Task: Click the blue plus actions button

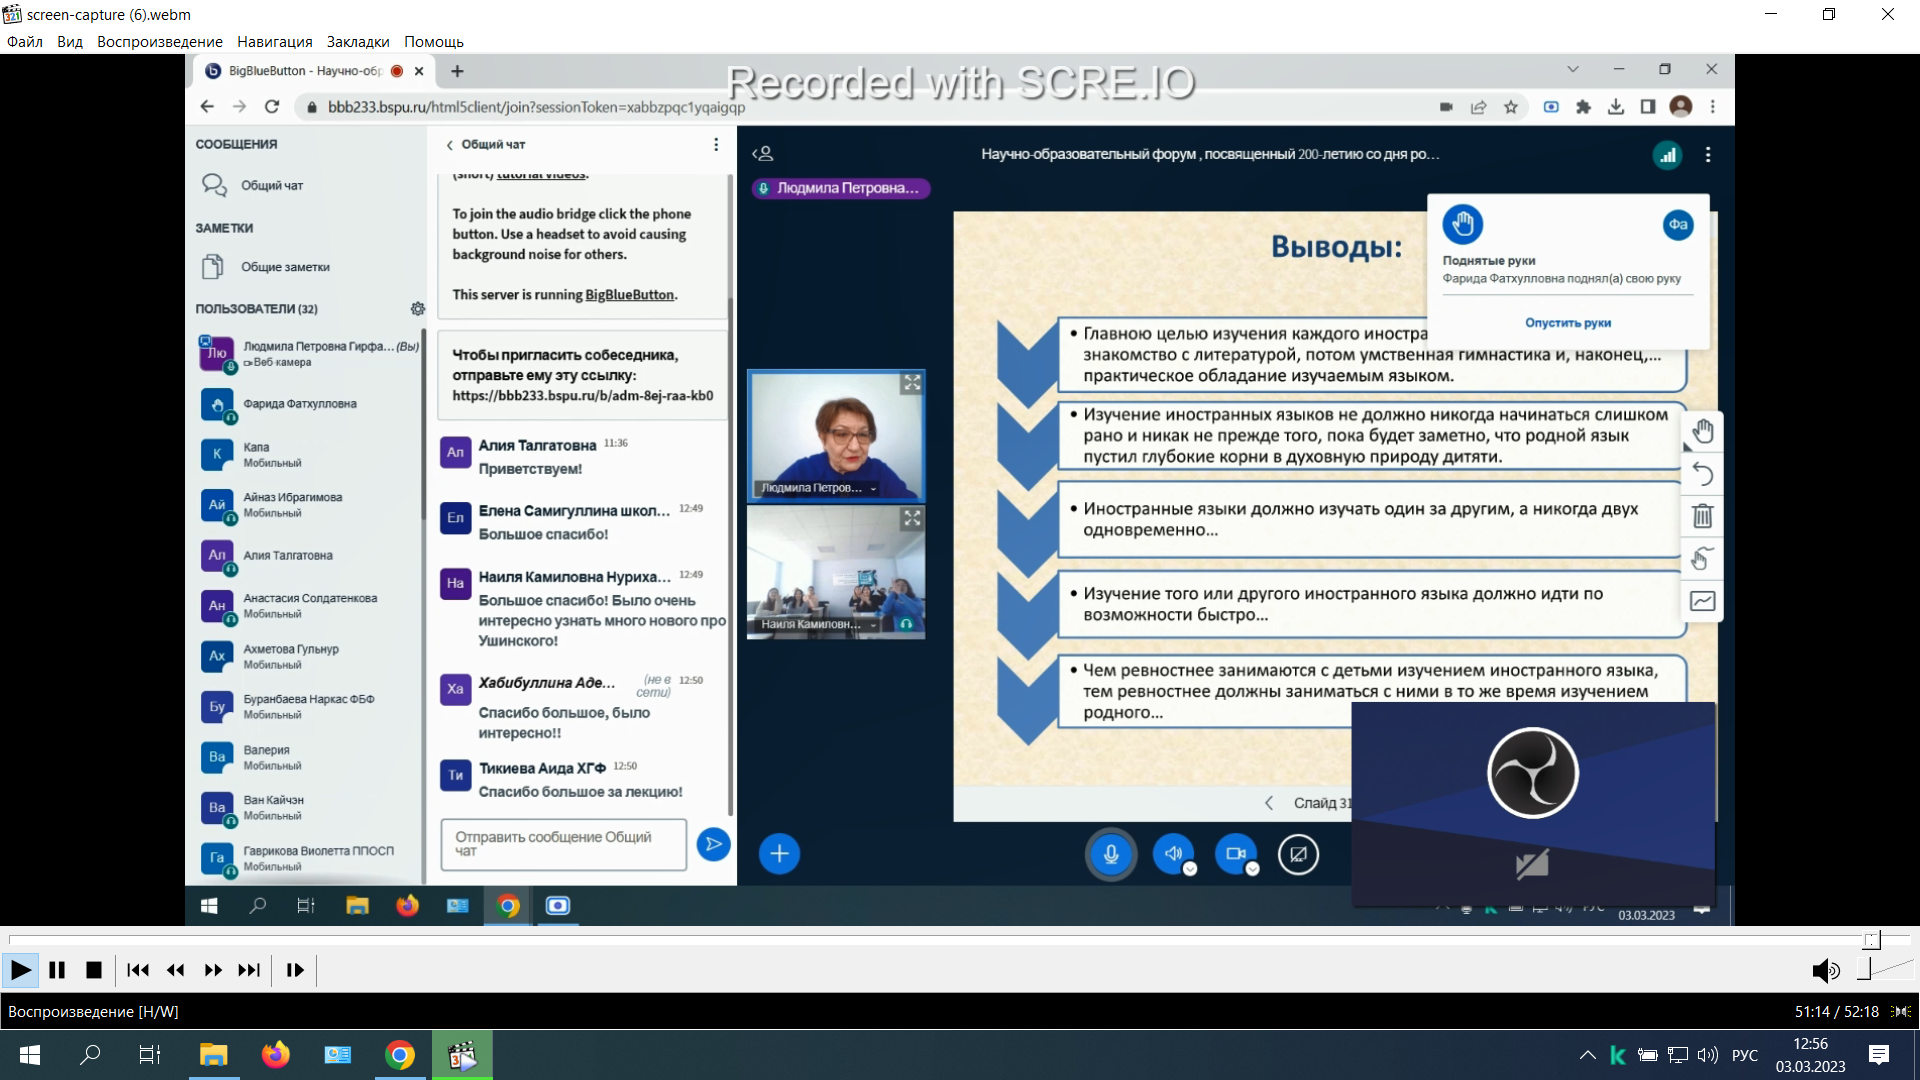Action: coord(779,854)
